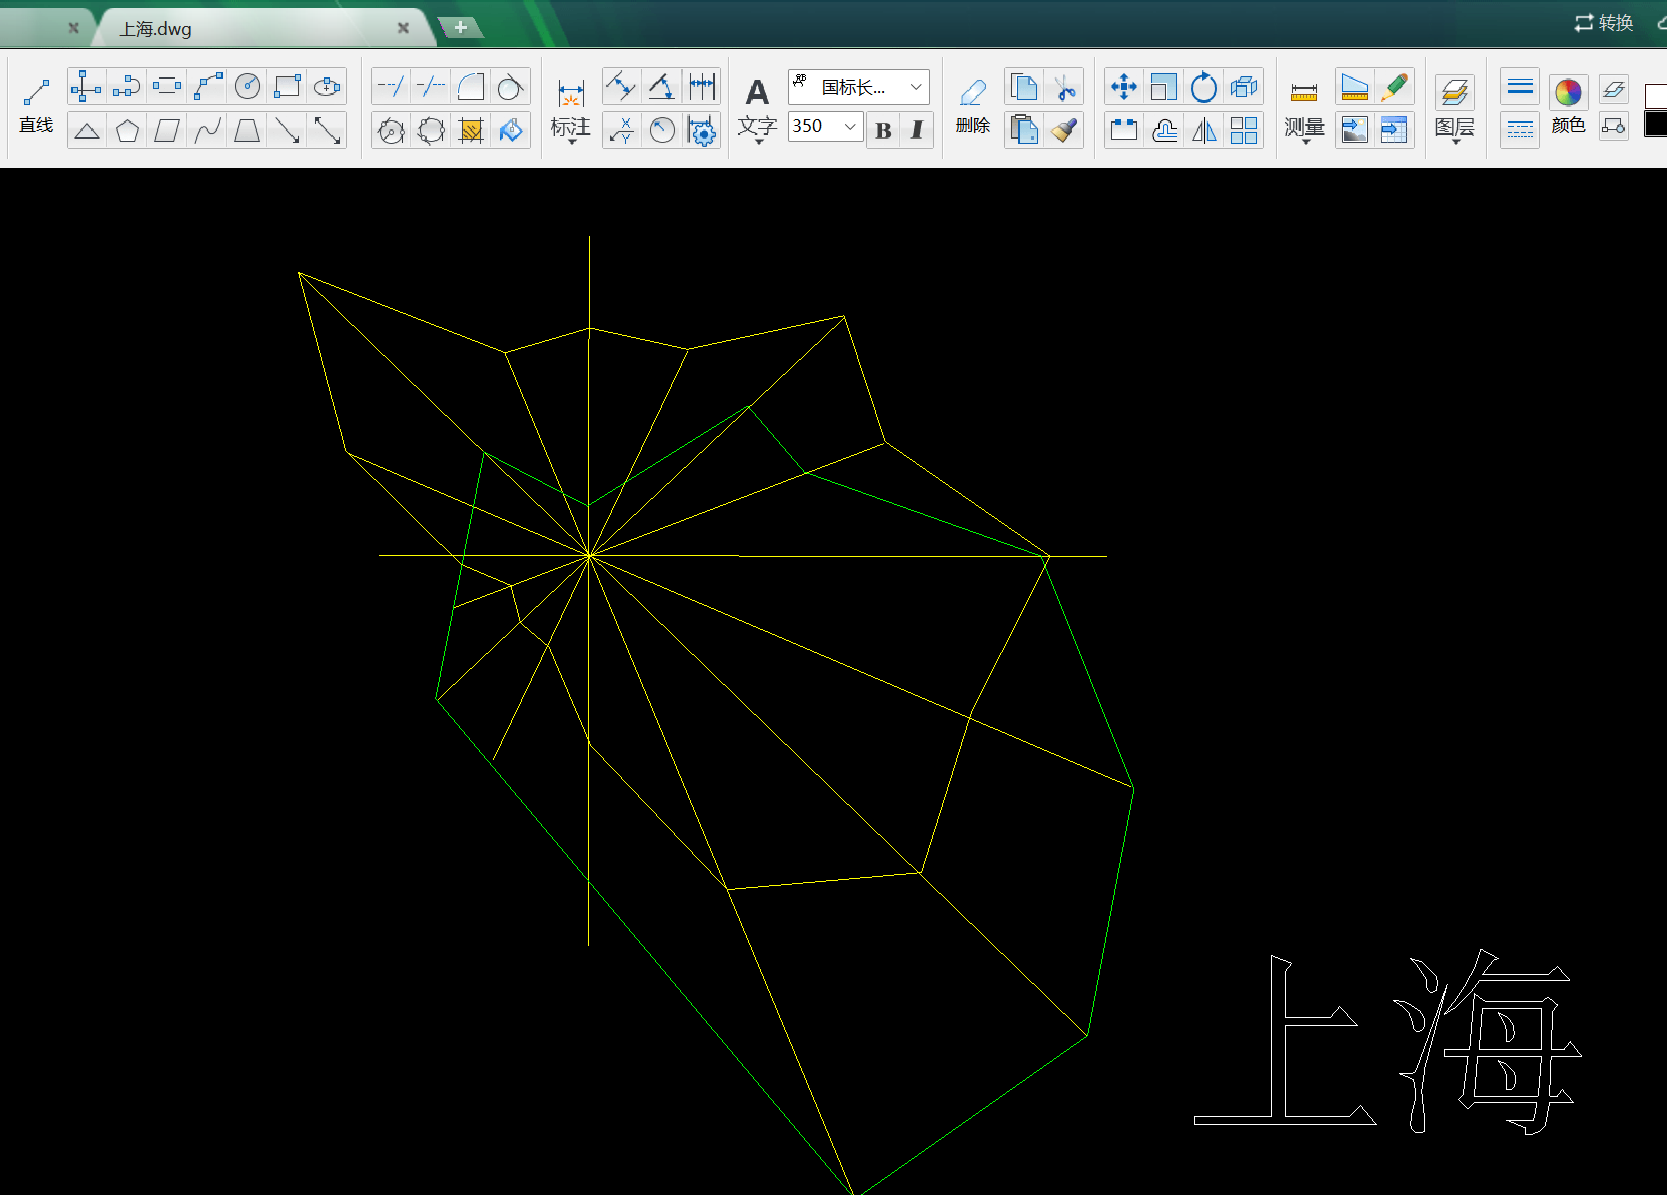The image size is (1667, 1195).
Task: Click the area measure ruler icon
Action: point(1354,87)
